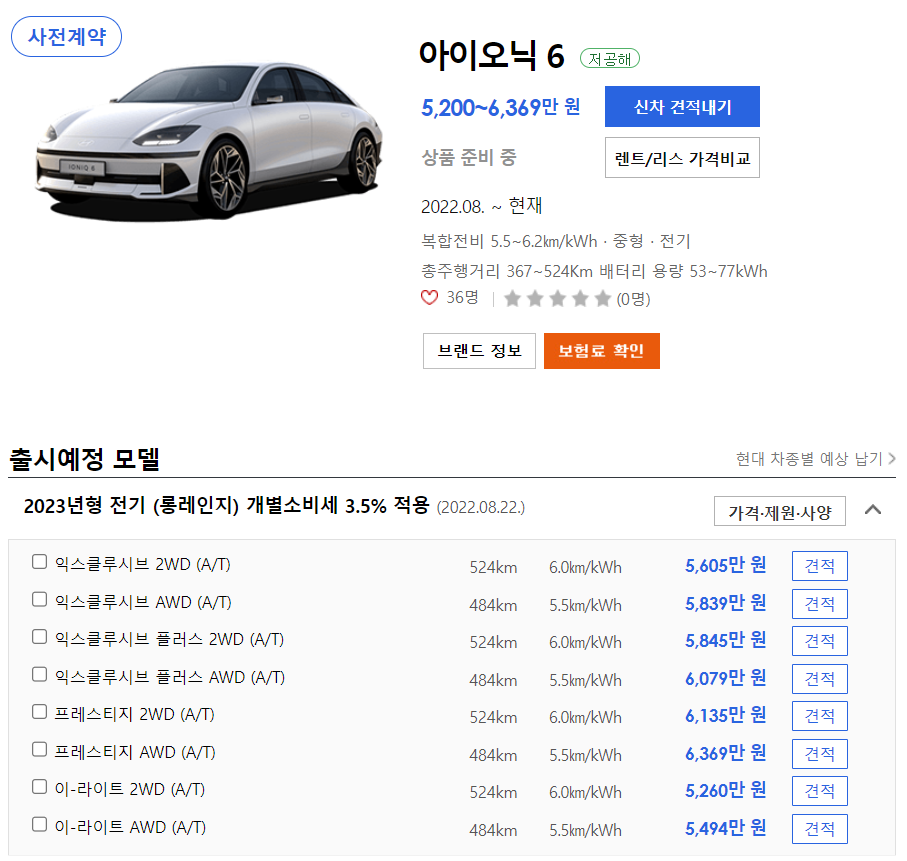Click 익스클루시브 2WD (A/T) trim name
The height and width of the screenshot is (861, 907).
click(142, 564)
